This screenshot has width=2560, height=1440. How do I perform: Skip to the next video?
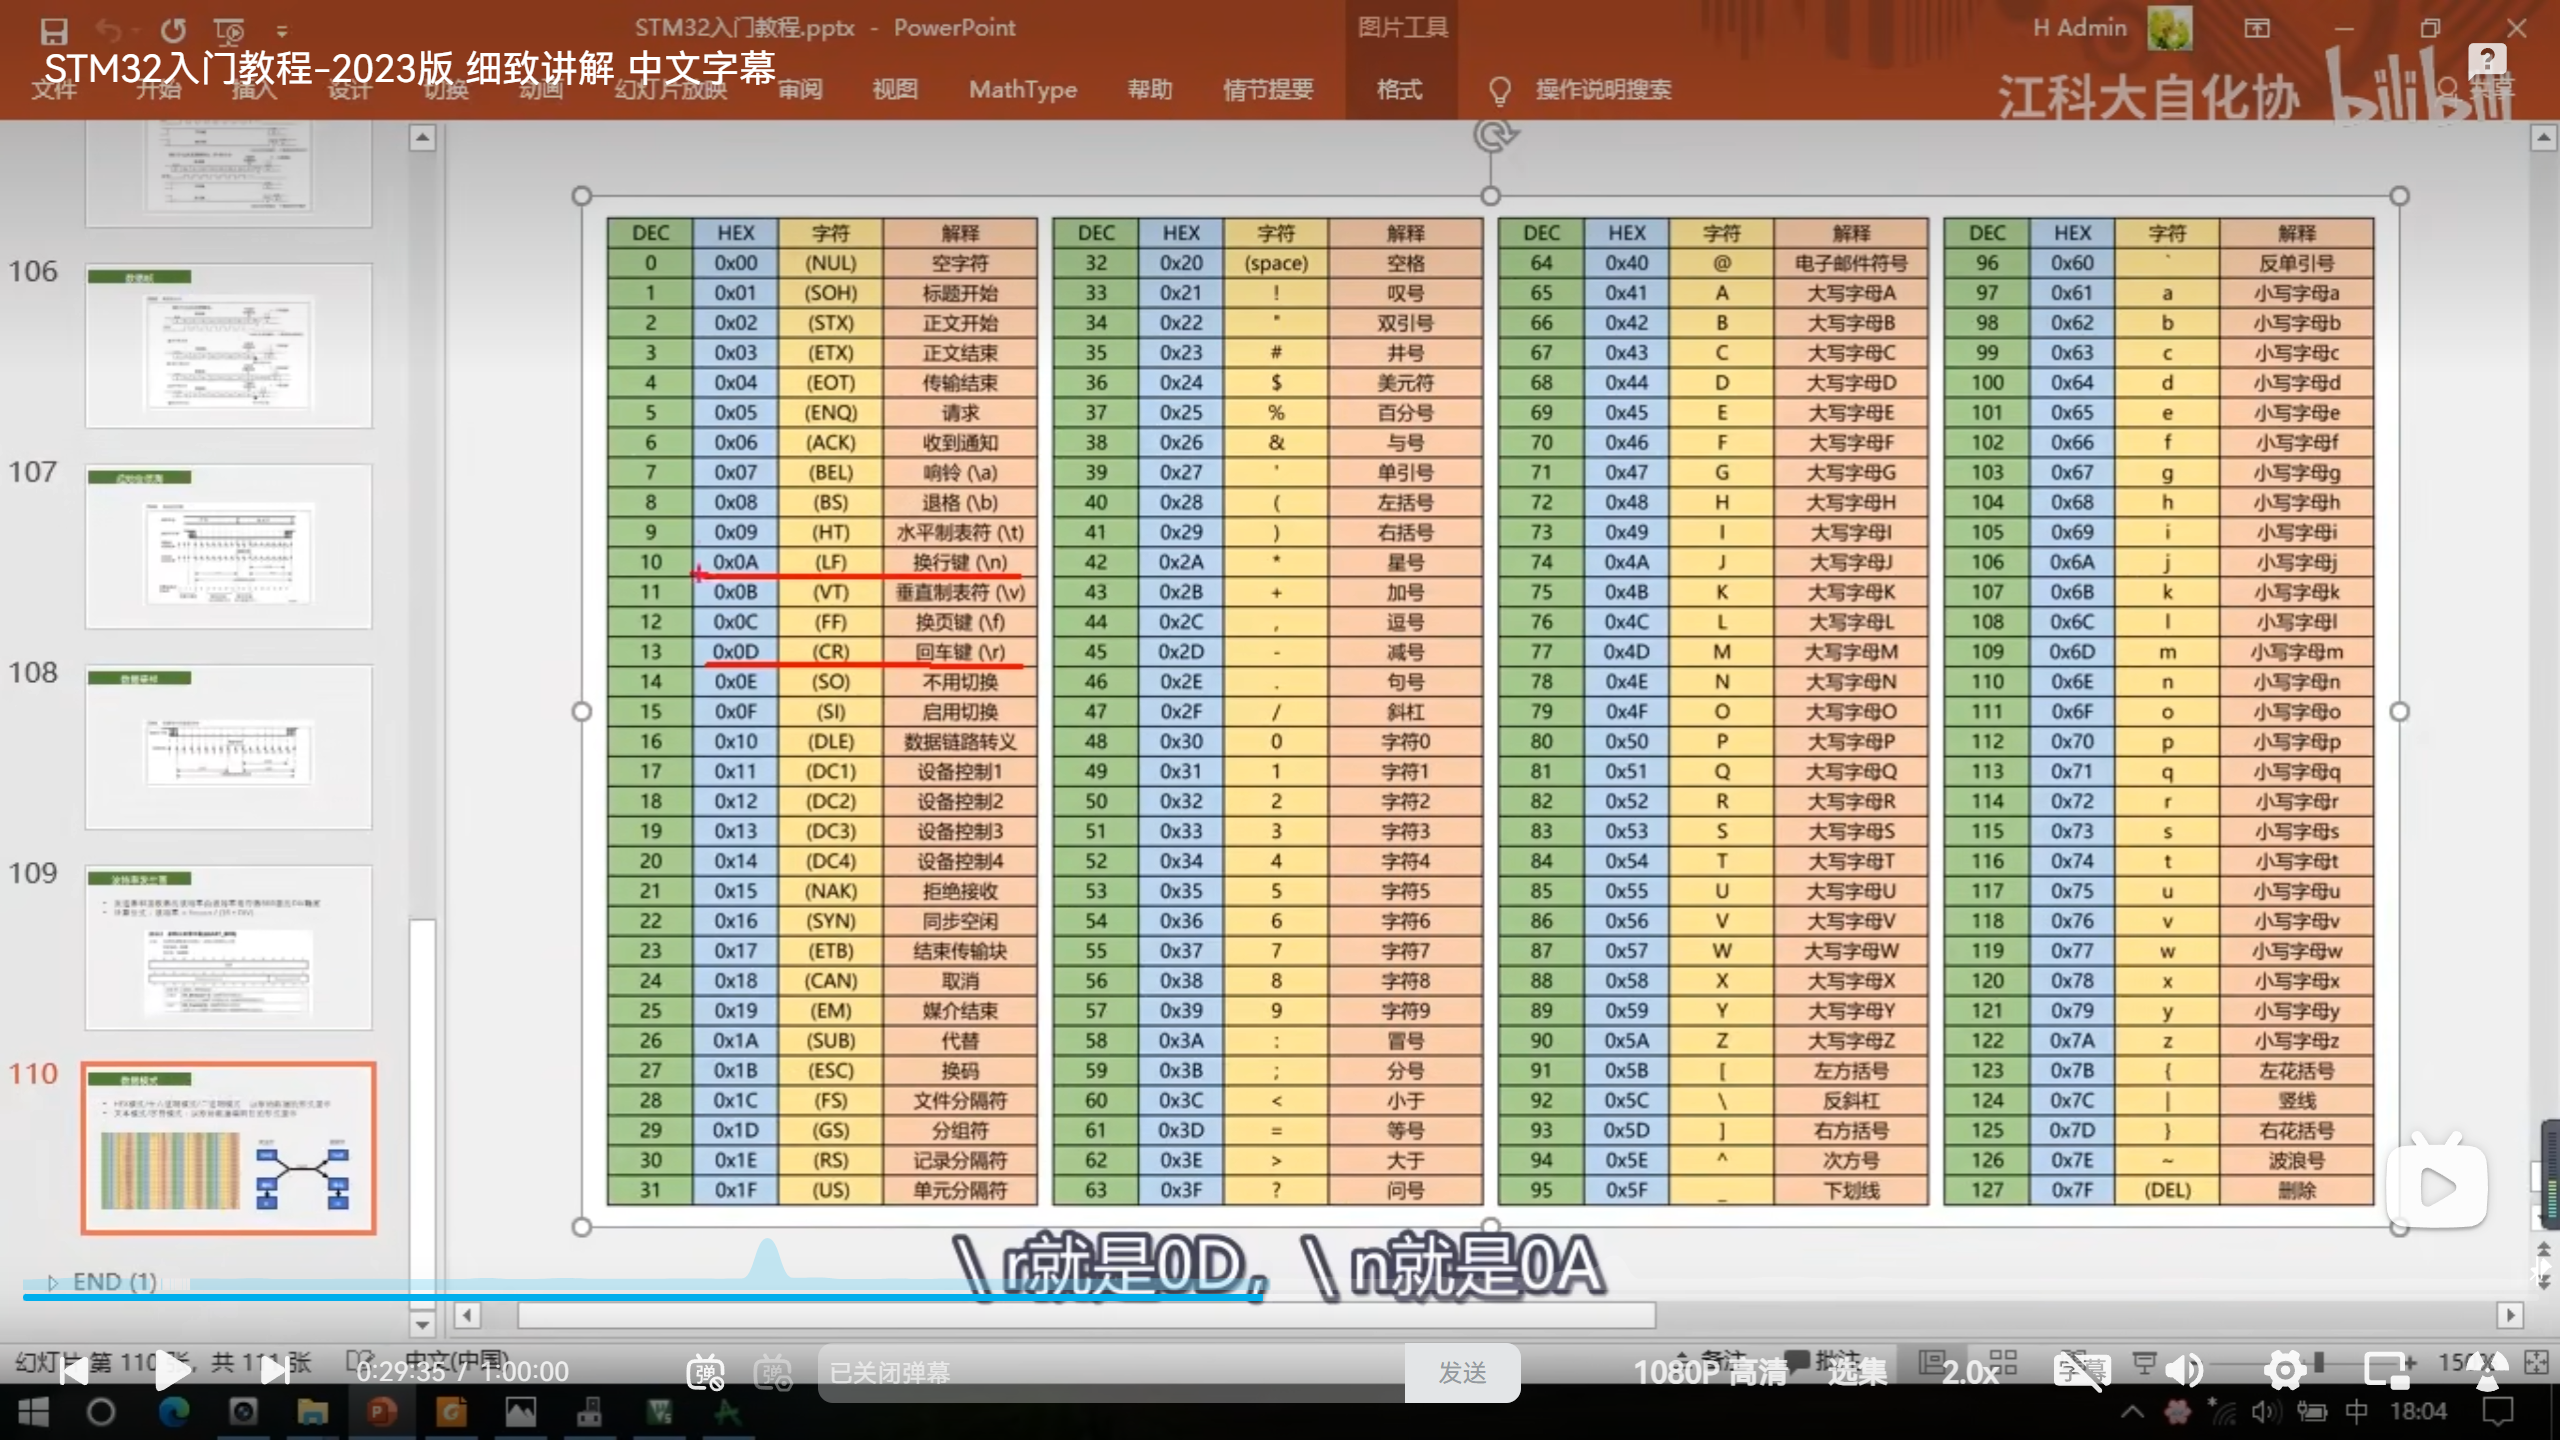coord(275,1371)
